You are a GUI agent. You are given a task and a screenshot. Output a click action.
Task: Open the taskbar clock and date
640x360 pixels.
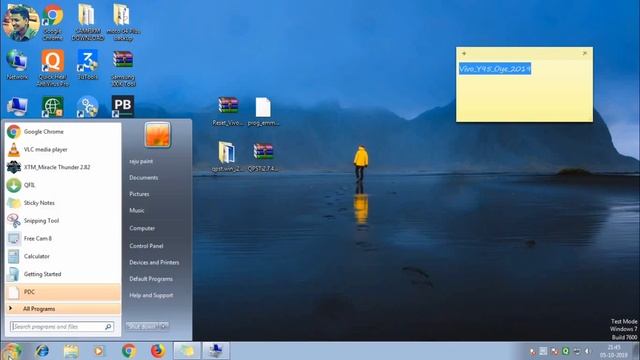tap(614, 351)
